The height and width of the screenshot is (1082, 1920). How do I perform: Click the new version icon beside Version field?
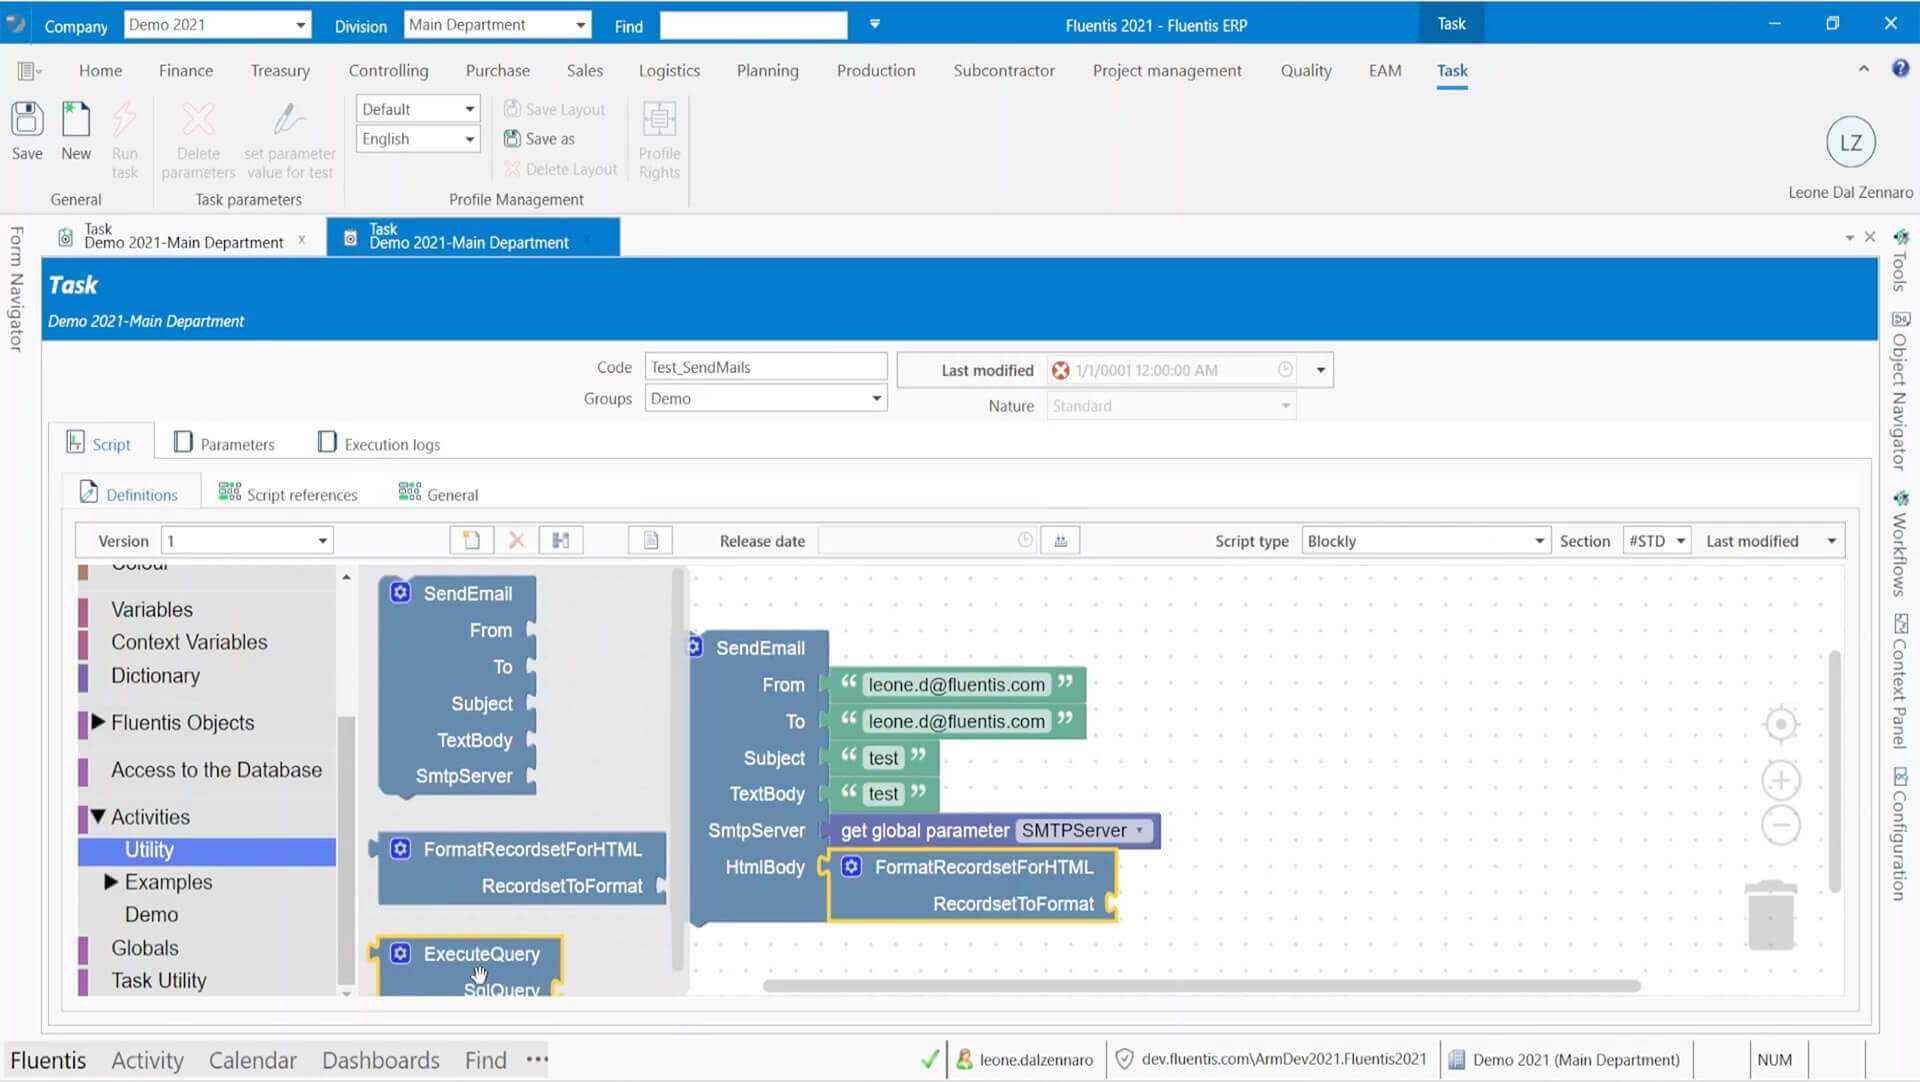coord(471,540)
